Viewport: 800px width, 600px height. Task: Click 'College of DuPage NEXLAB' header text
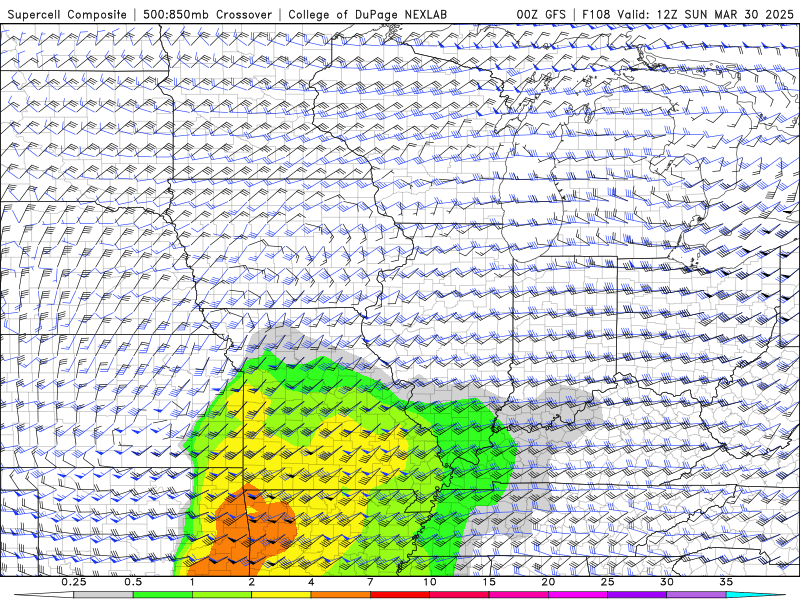[x=367, y=14]
